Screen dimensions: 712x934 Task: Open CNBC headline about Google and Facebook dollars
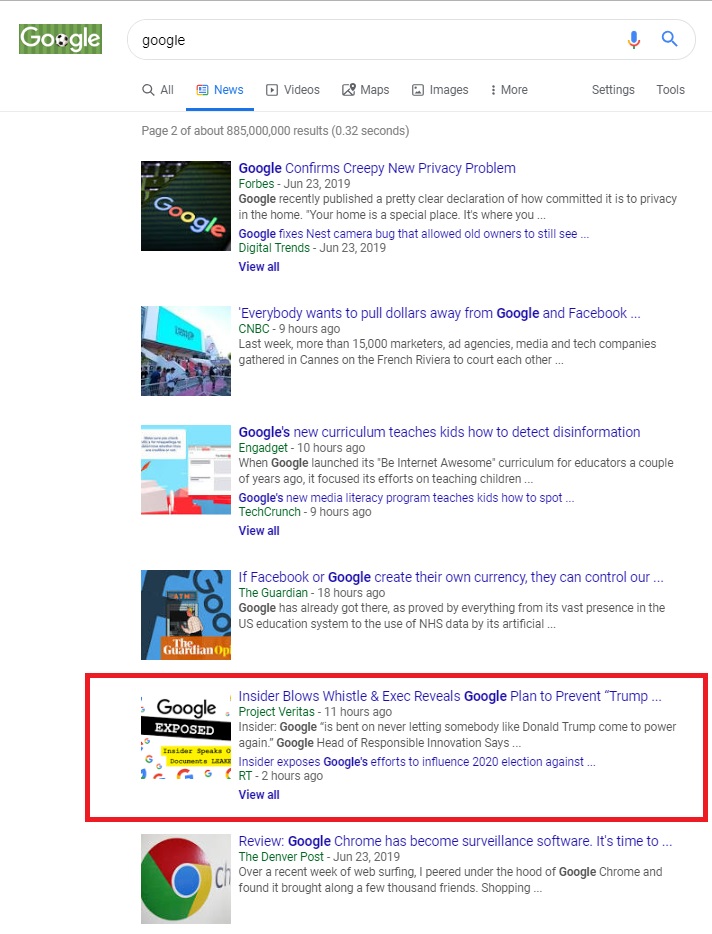439,313
